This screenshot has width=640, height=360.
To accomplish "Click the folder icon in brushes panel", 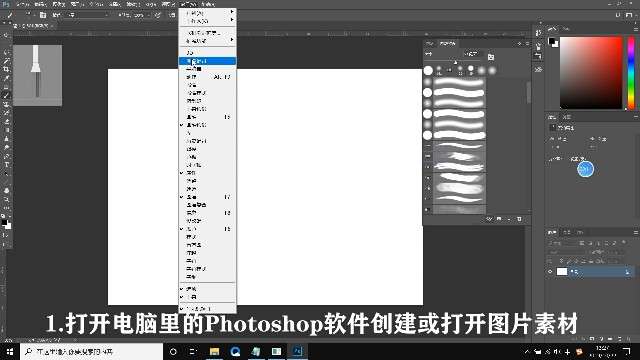I will 499,219.
